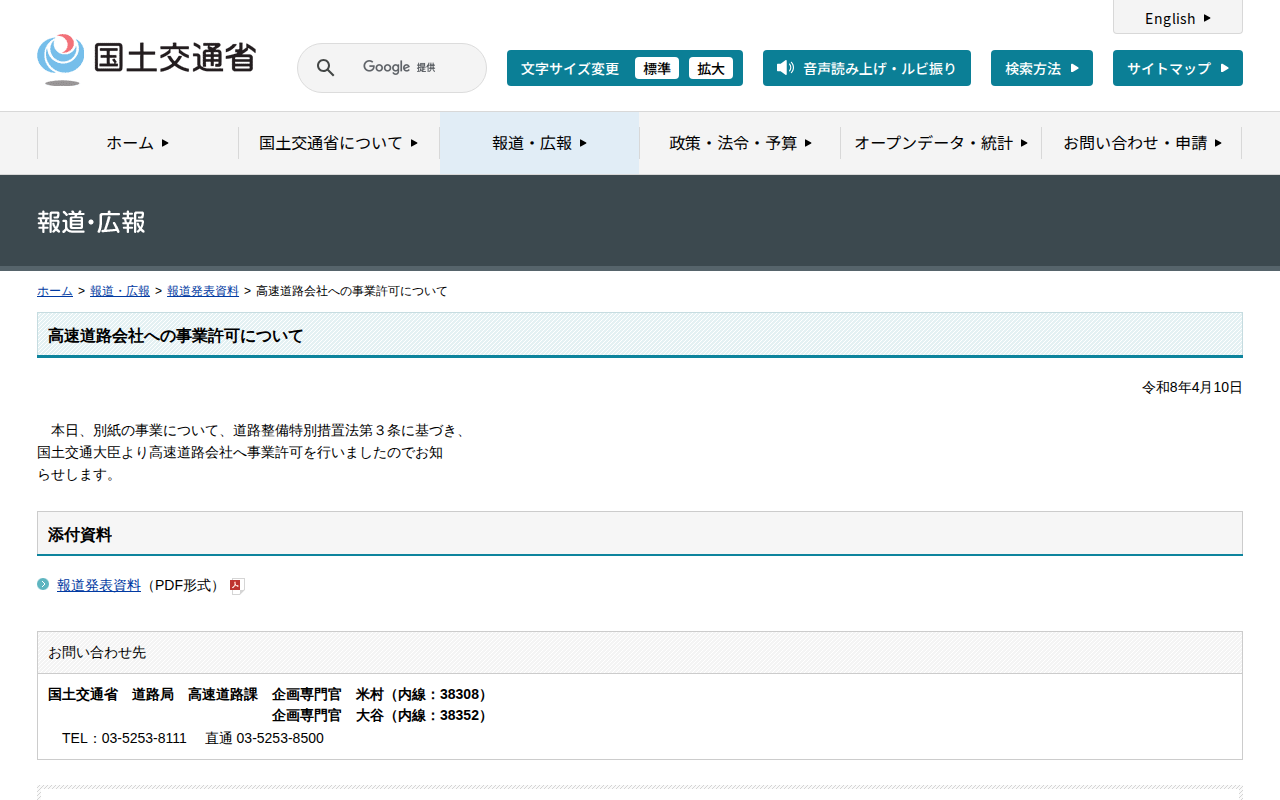
Task: Click the search magnifier icon
Action: 325,68
